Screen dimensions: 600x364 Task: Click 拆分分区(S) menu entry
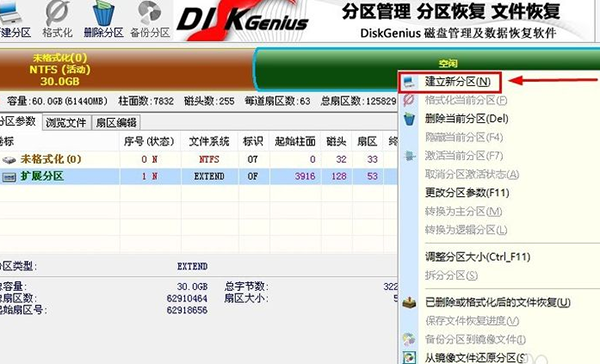pyautogui.click(x=451, y=275)
